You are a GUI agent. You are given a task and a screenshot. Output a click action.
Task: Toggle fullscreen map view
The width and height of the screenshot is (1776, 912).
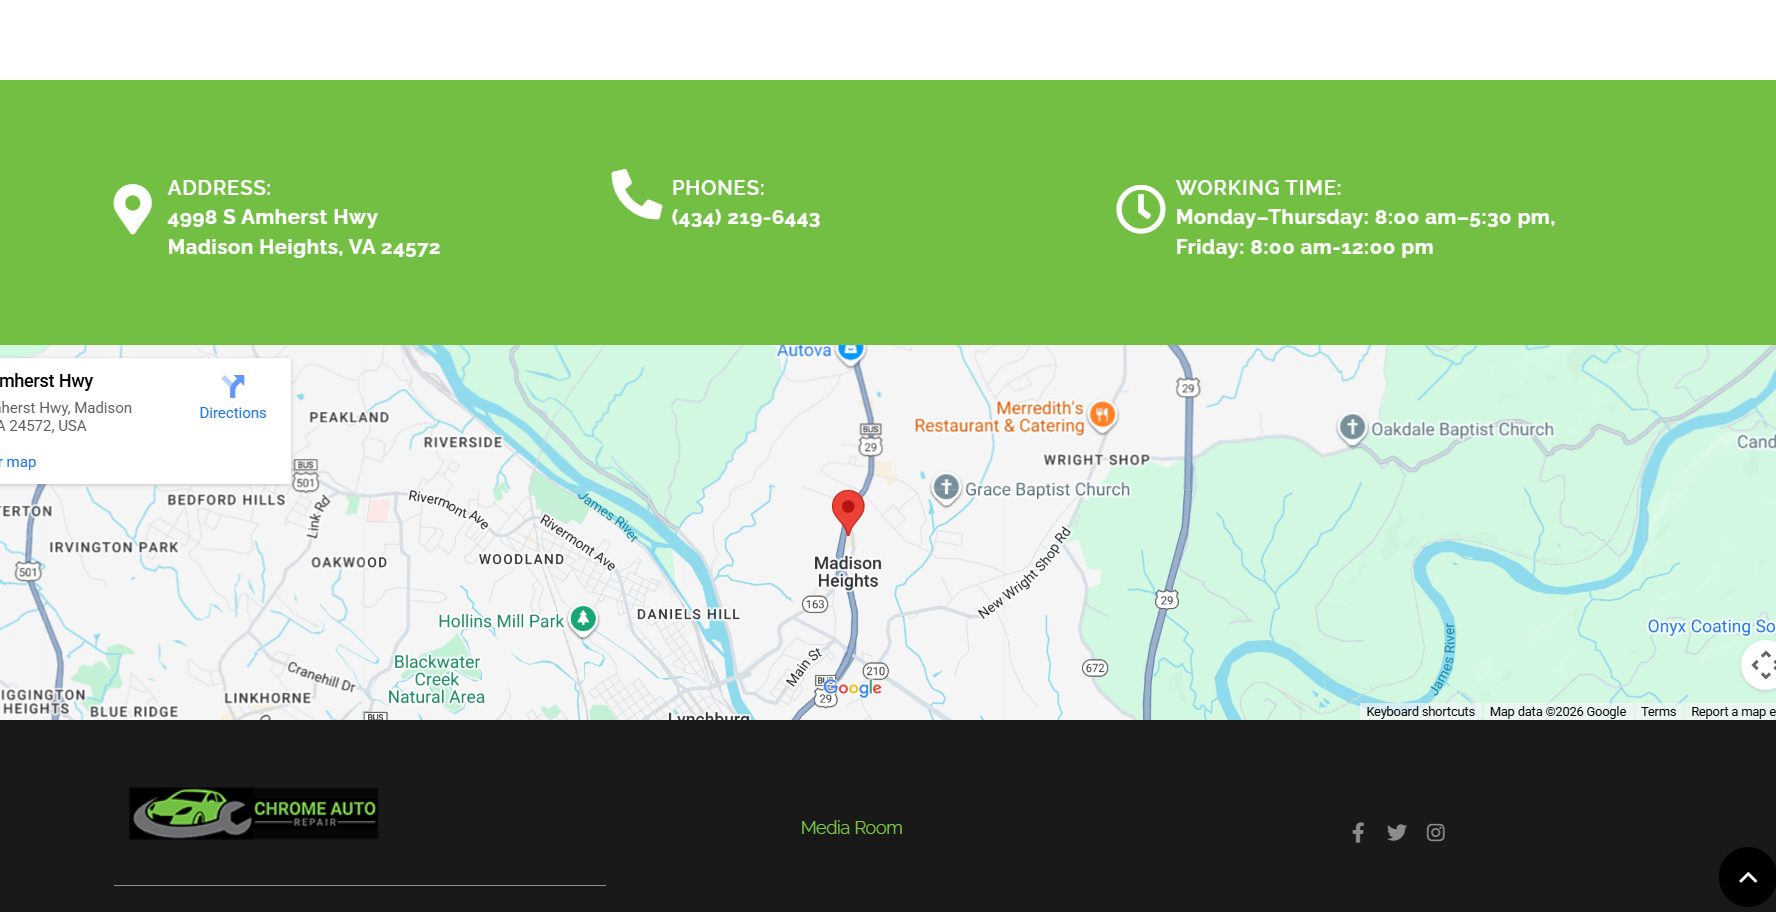(x=1761, y=665)
